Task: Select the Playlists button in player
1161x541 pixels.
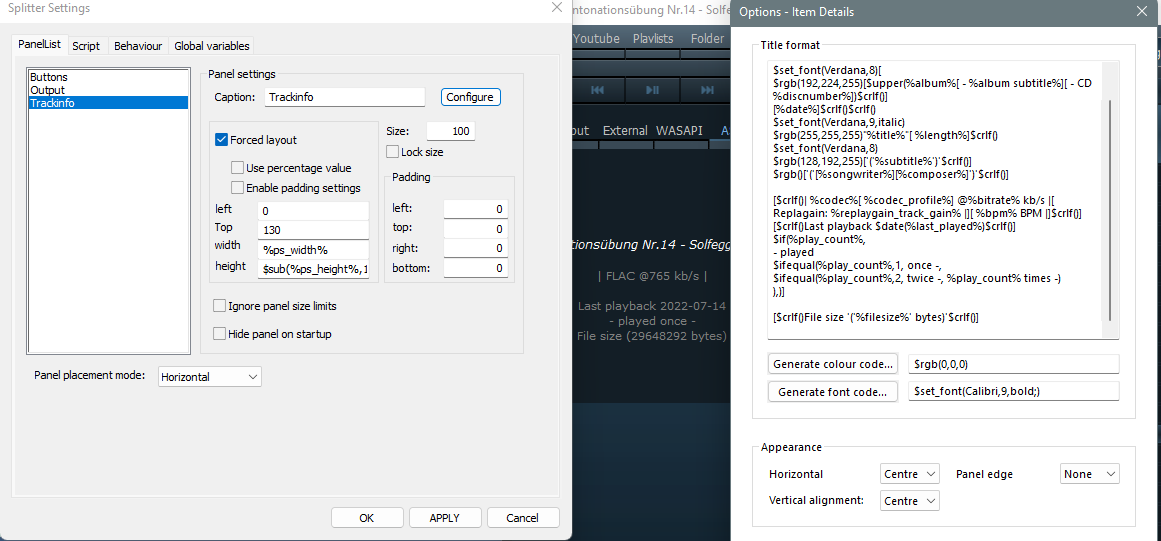Action: [x=653, y=39]
